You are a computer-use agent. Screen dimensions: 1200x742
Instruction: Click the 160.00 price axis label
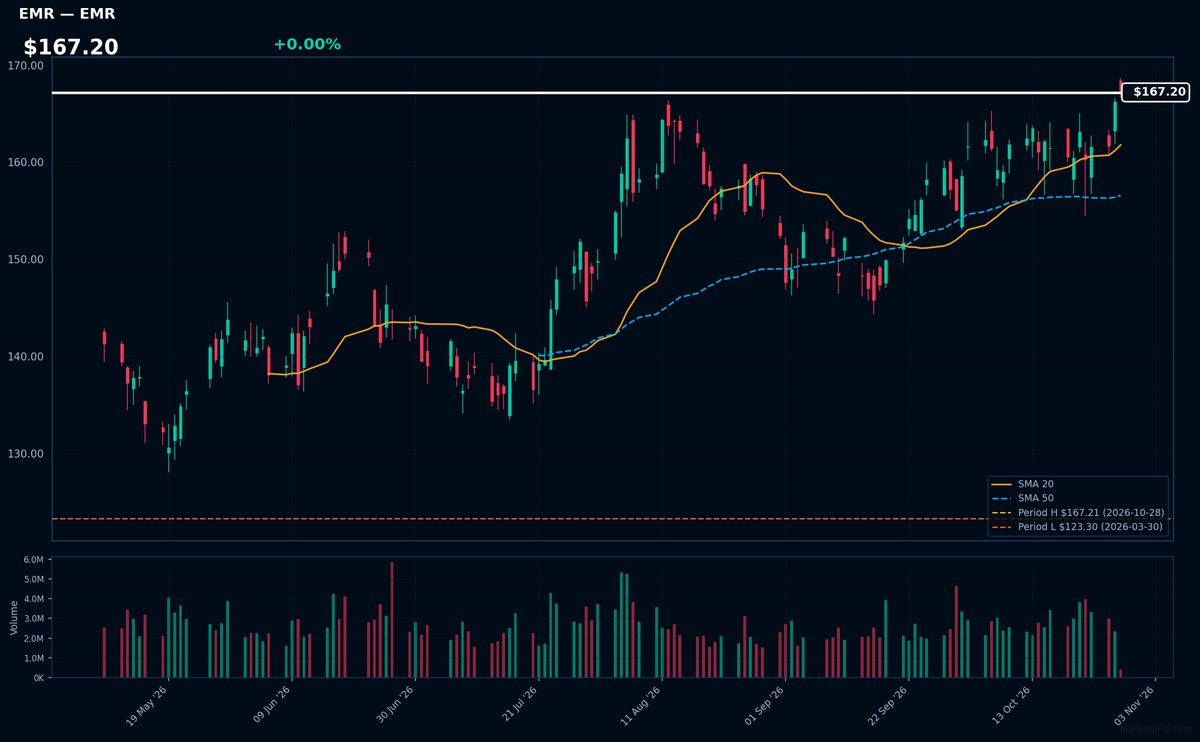point(26,162)
